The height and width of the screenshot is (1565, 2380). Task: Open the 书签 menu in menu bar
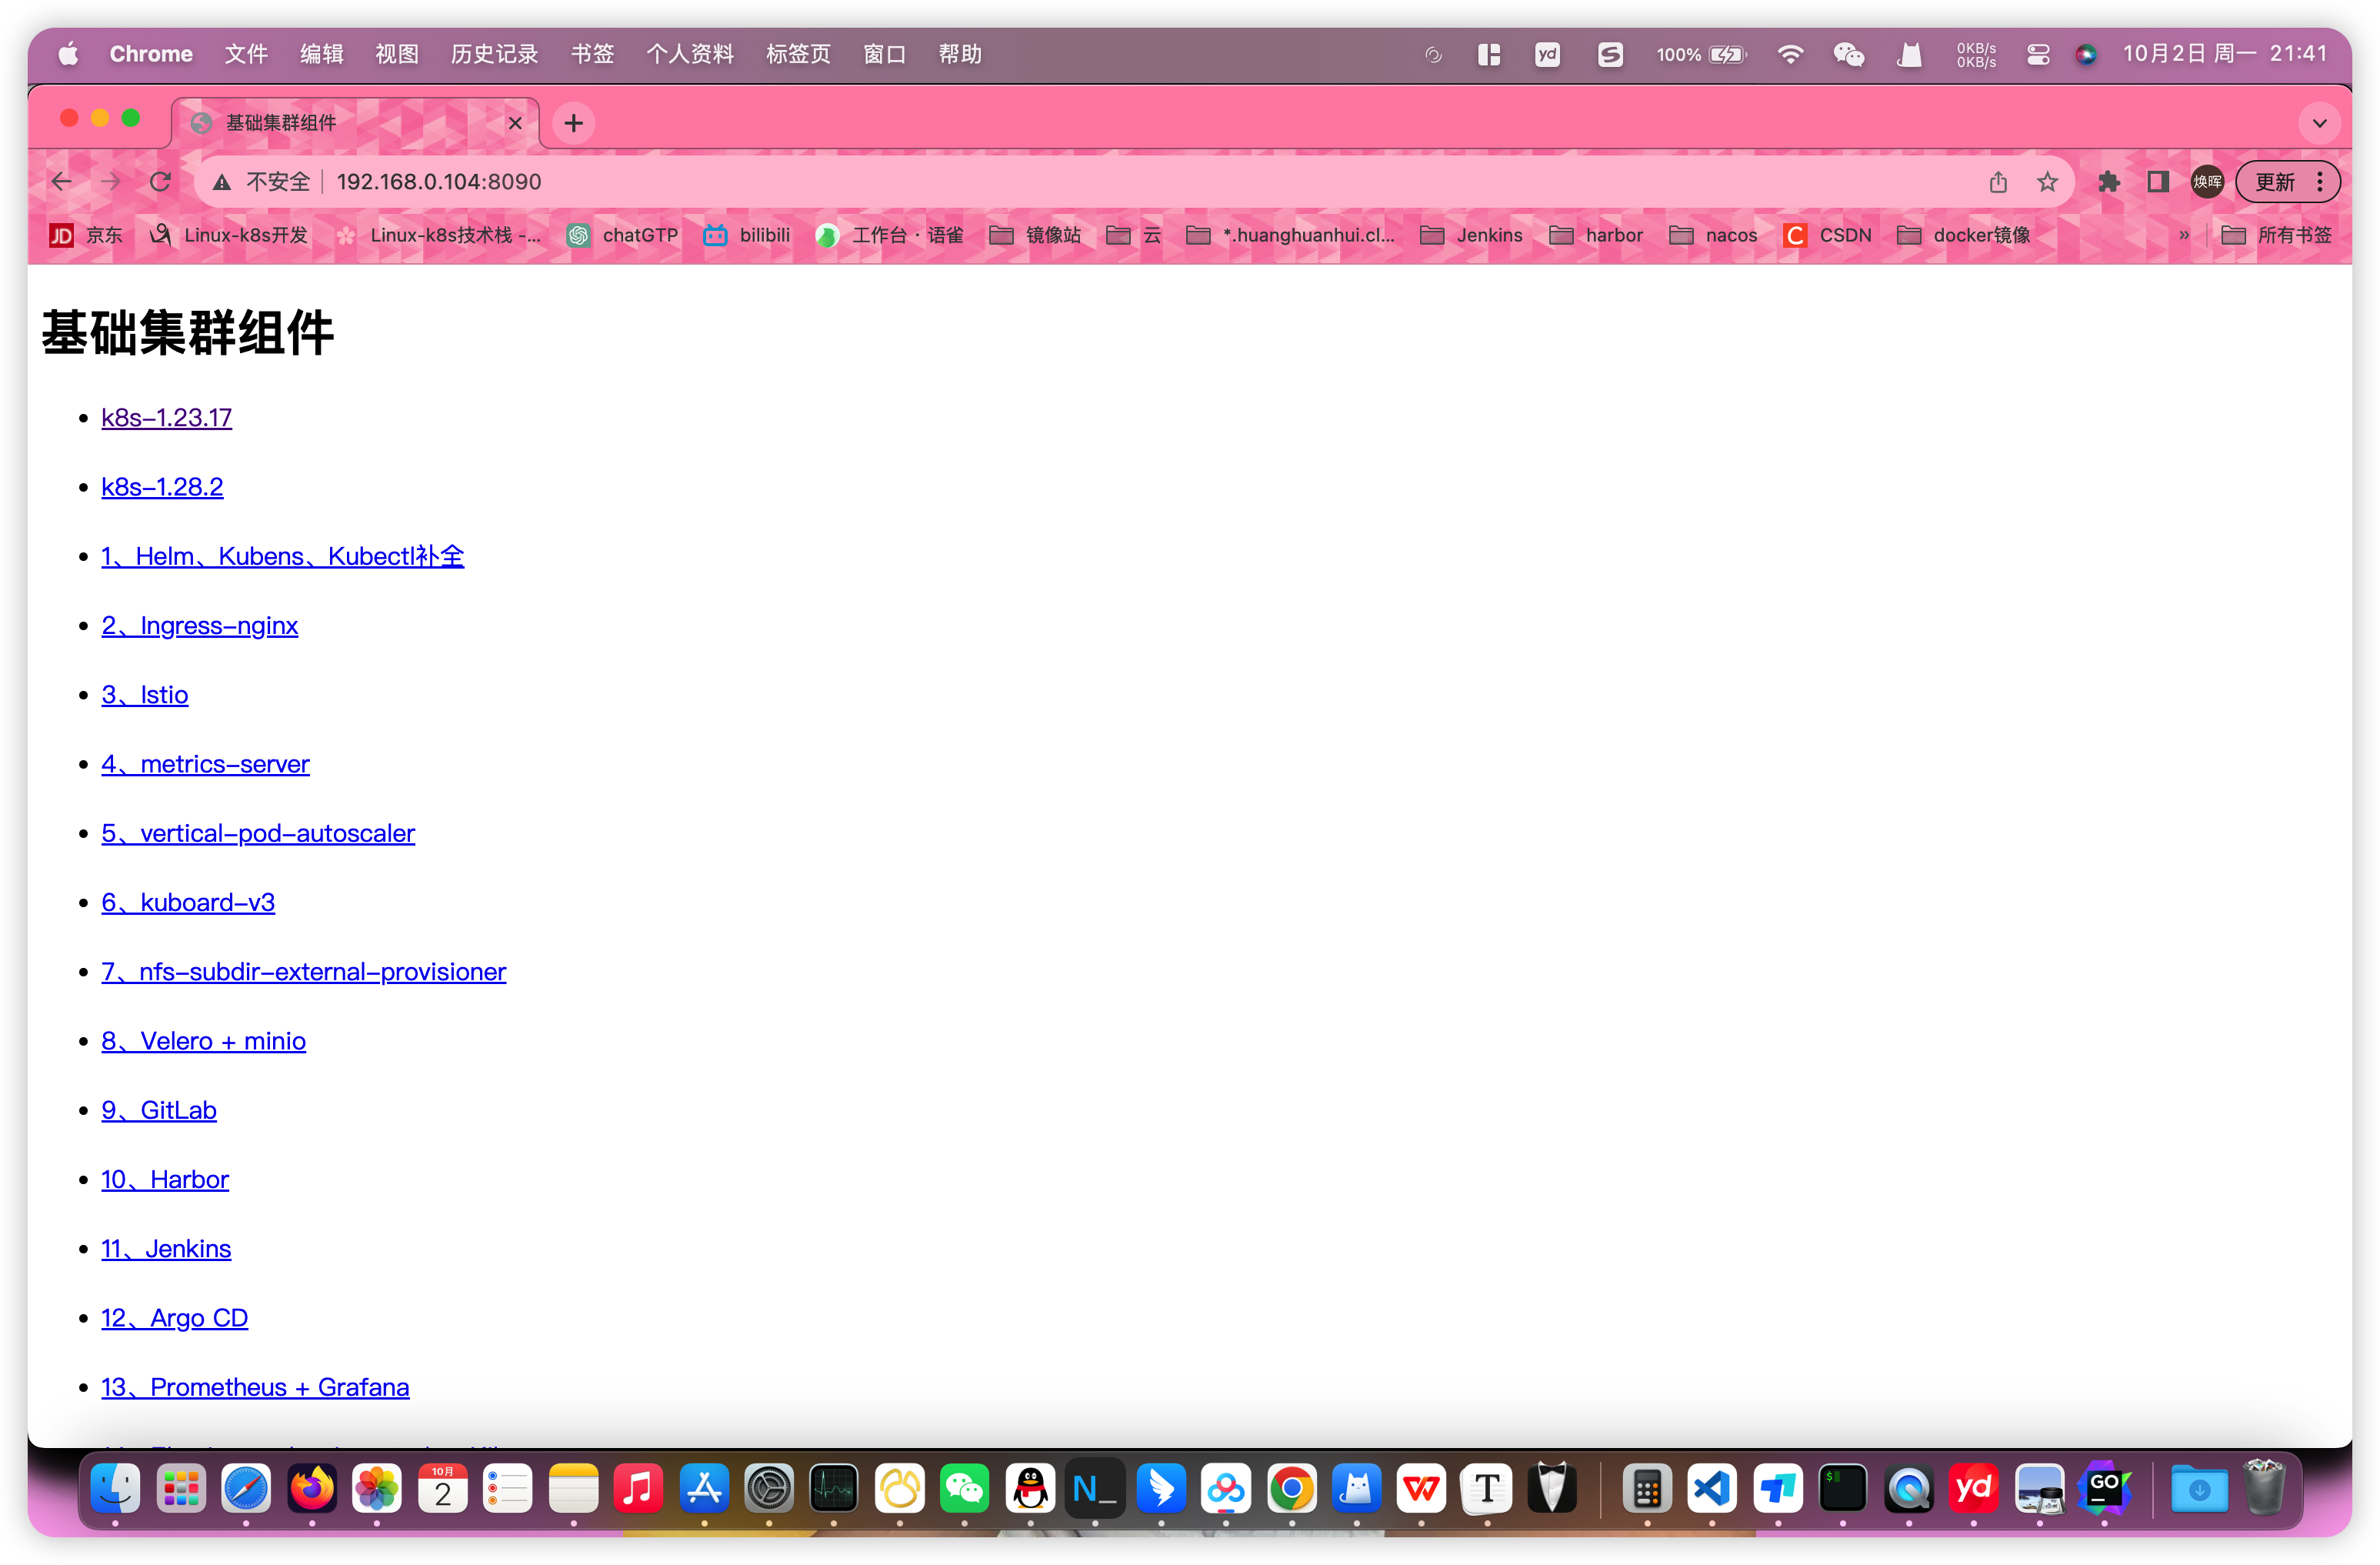tap(592, 55)
